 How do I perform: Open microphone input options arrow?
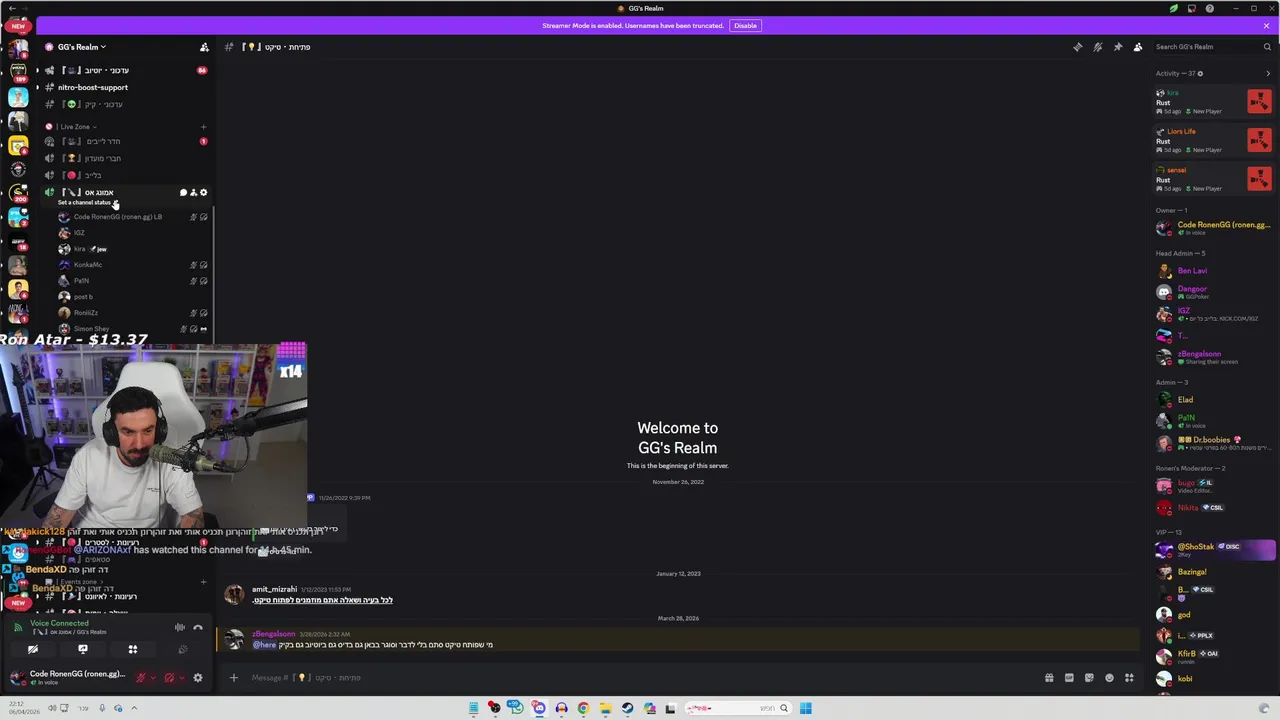pos(152,678)
